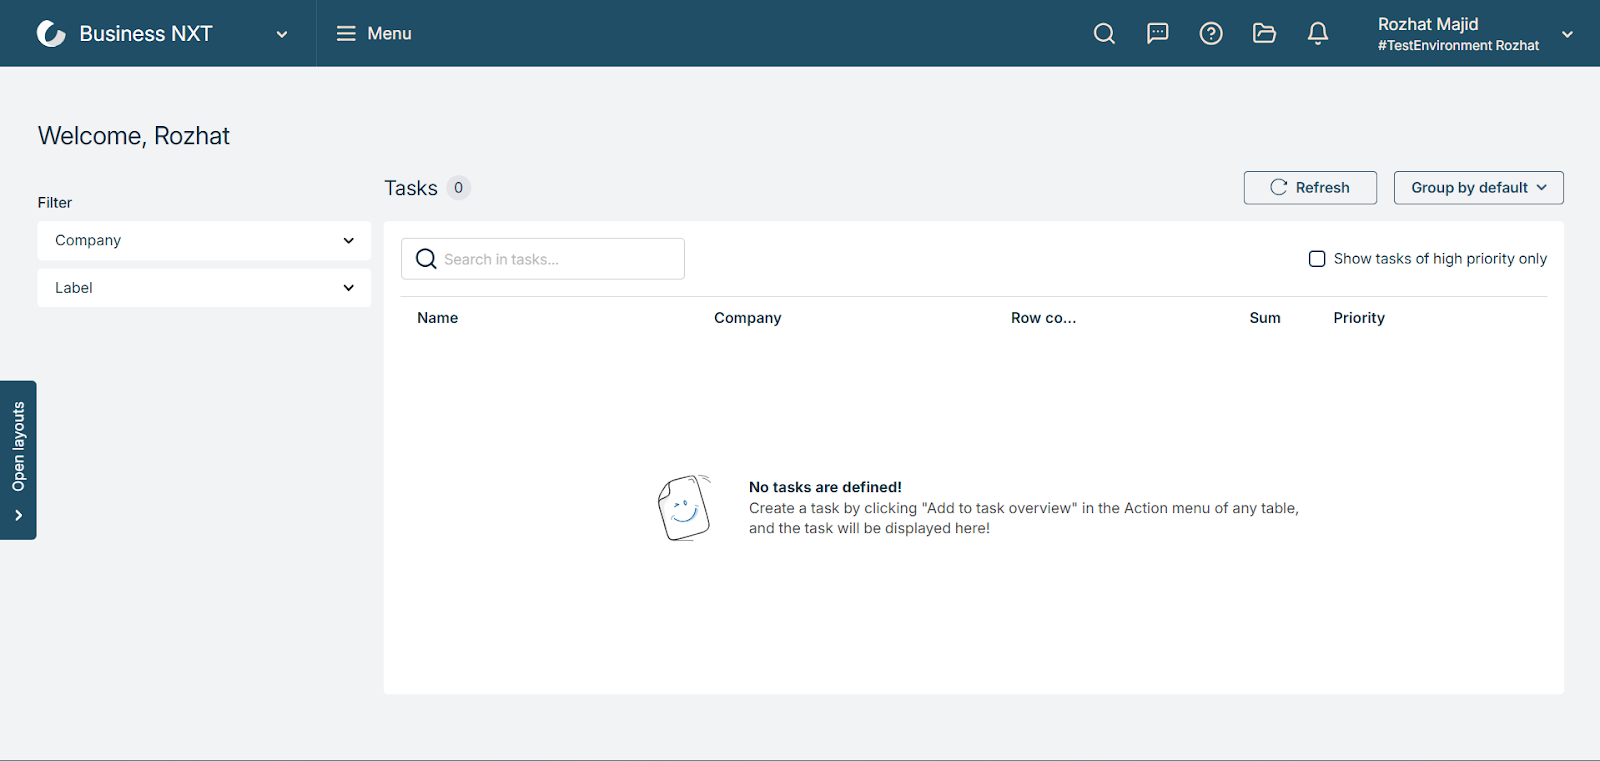
Task: Expand the Rozhat Majid user menu
Action: pos(1567,34)
